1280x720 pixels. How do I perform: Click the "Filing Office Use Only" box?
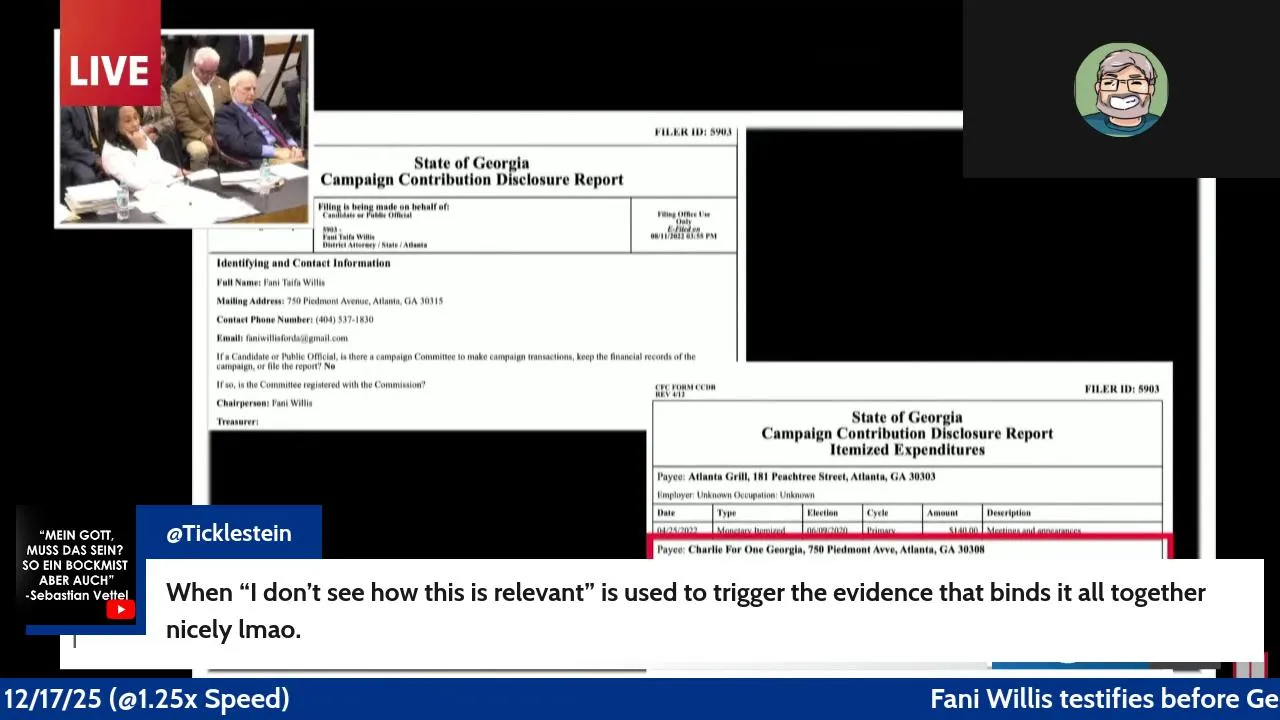pyautogui.click(x=683, y=225)
